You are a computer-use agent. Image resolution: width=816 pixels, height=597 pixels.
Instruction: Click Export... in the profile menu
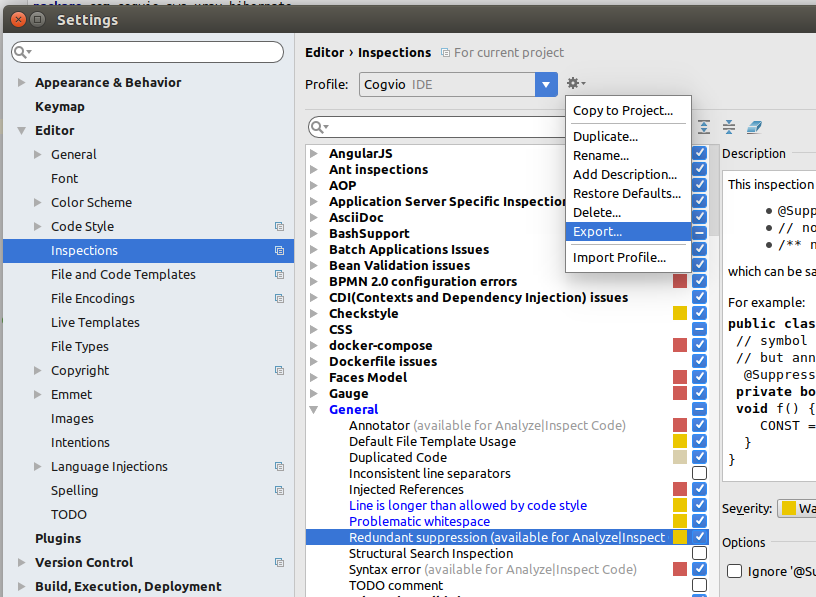tap(628, 232)
